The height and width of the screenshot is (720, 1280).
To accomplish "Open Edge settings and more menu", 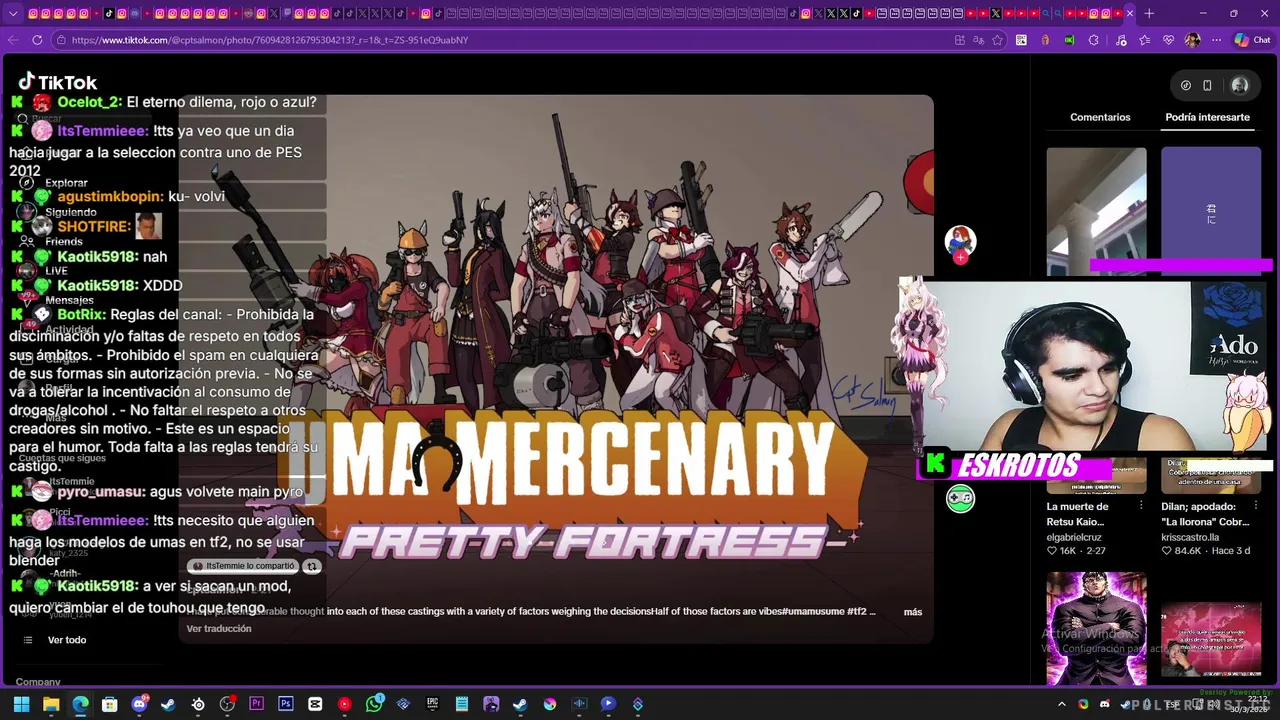I will pyautogui.click(x=1216, y=40).
